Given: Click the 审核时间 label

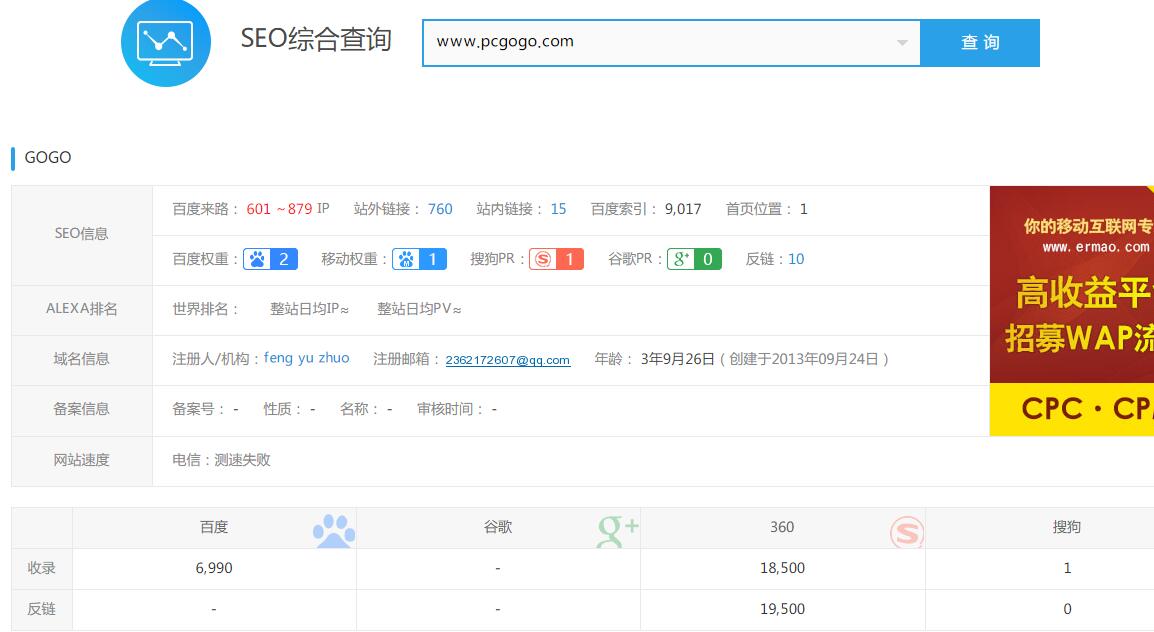Looking at the screenshot, I should [449, 409].
